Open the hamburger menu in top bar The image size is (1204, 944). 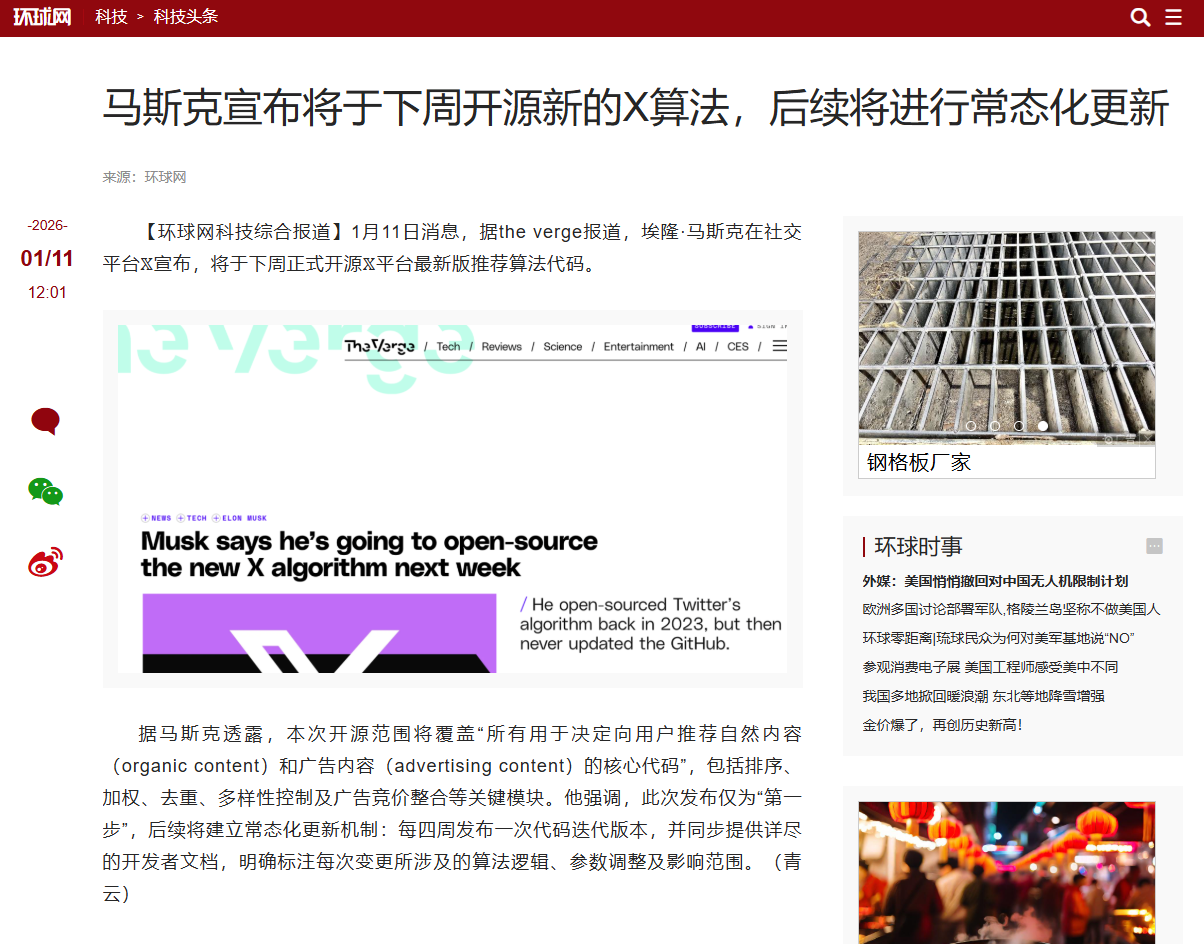1174,17
